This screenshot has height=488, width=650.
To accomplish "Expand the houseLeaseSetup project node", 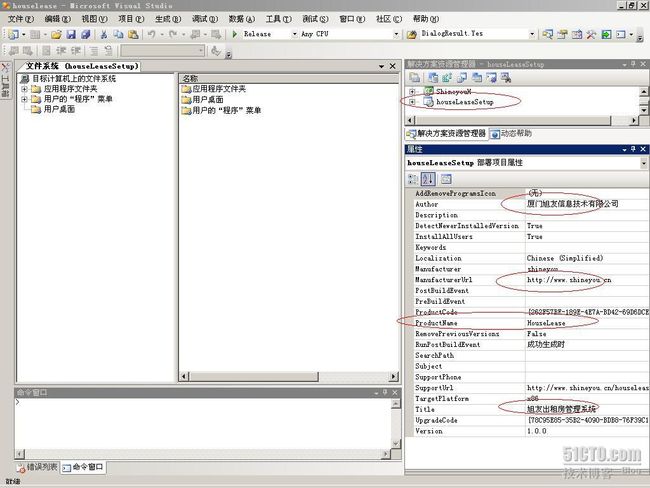I will 412,102.
